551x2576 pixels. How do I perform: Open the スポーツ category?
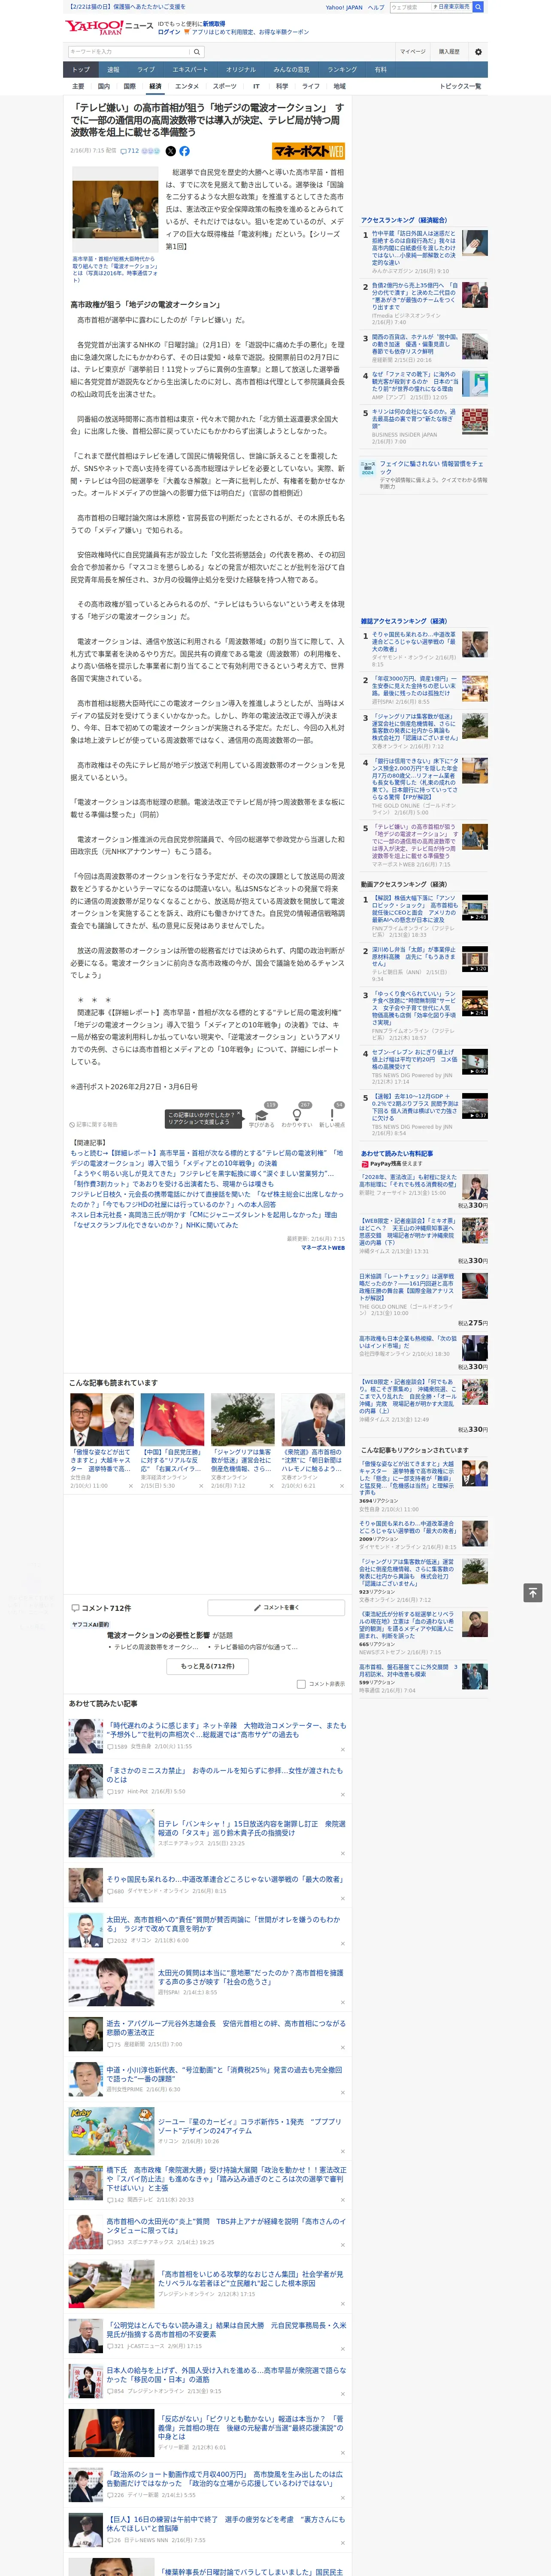click(x=225, y=86)
